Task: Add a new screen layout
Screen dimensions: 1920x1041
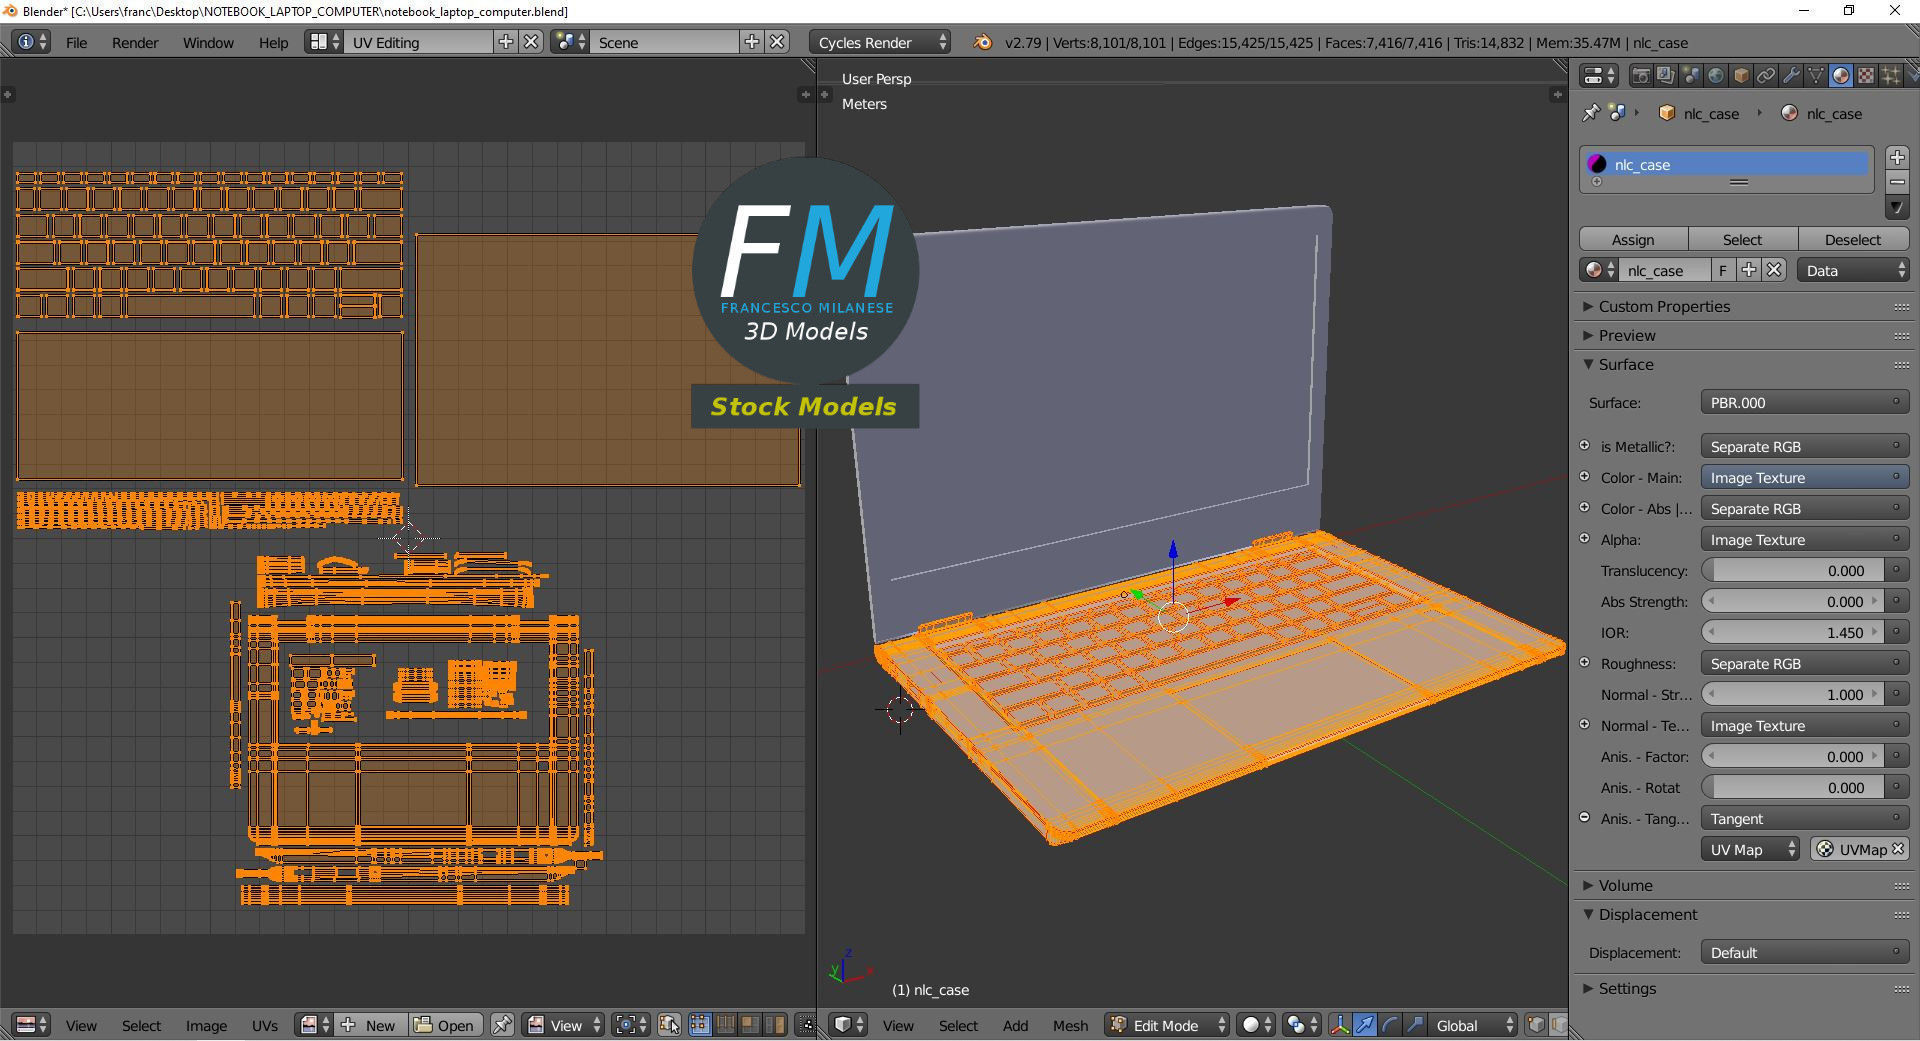Action: [506, 42]
